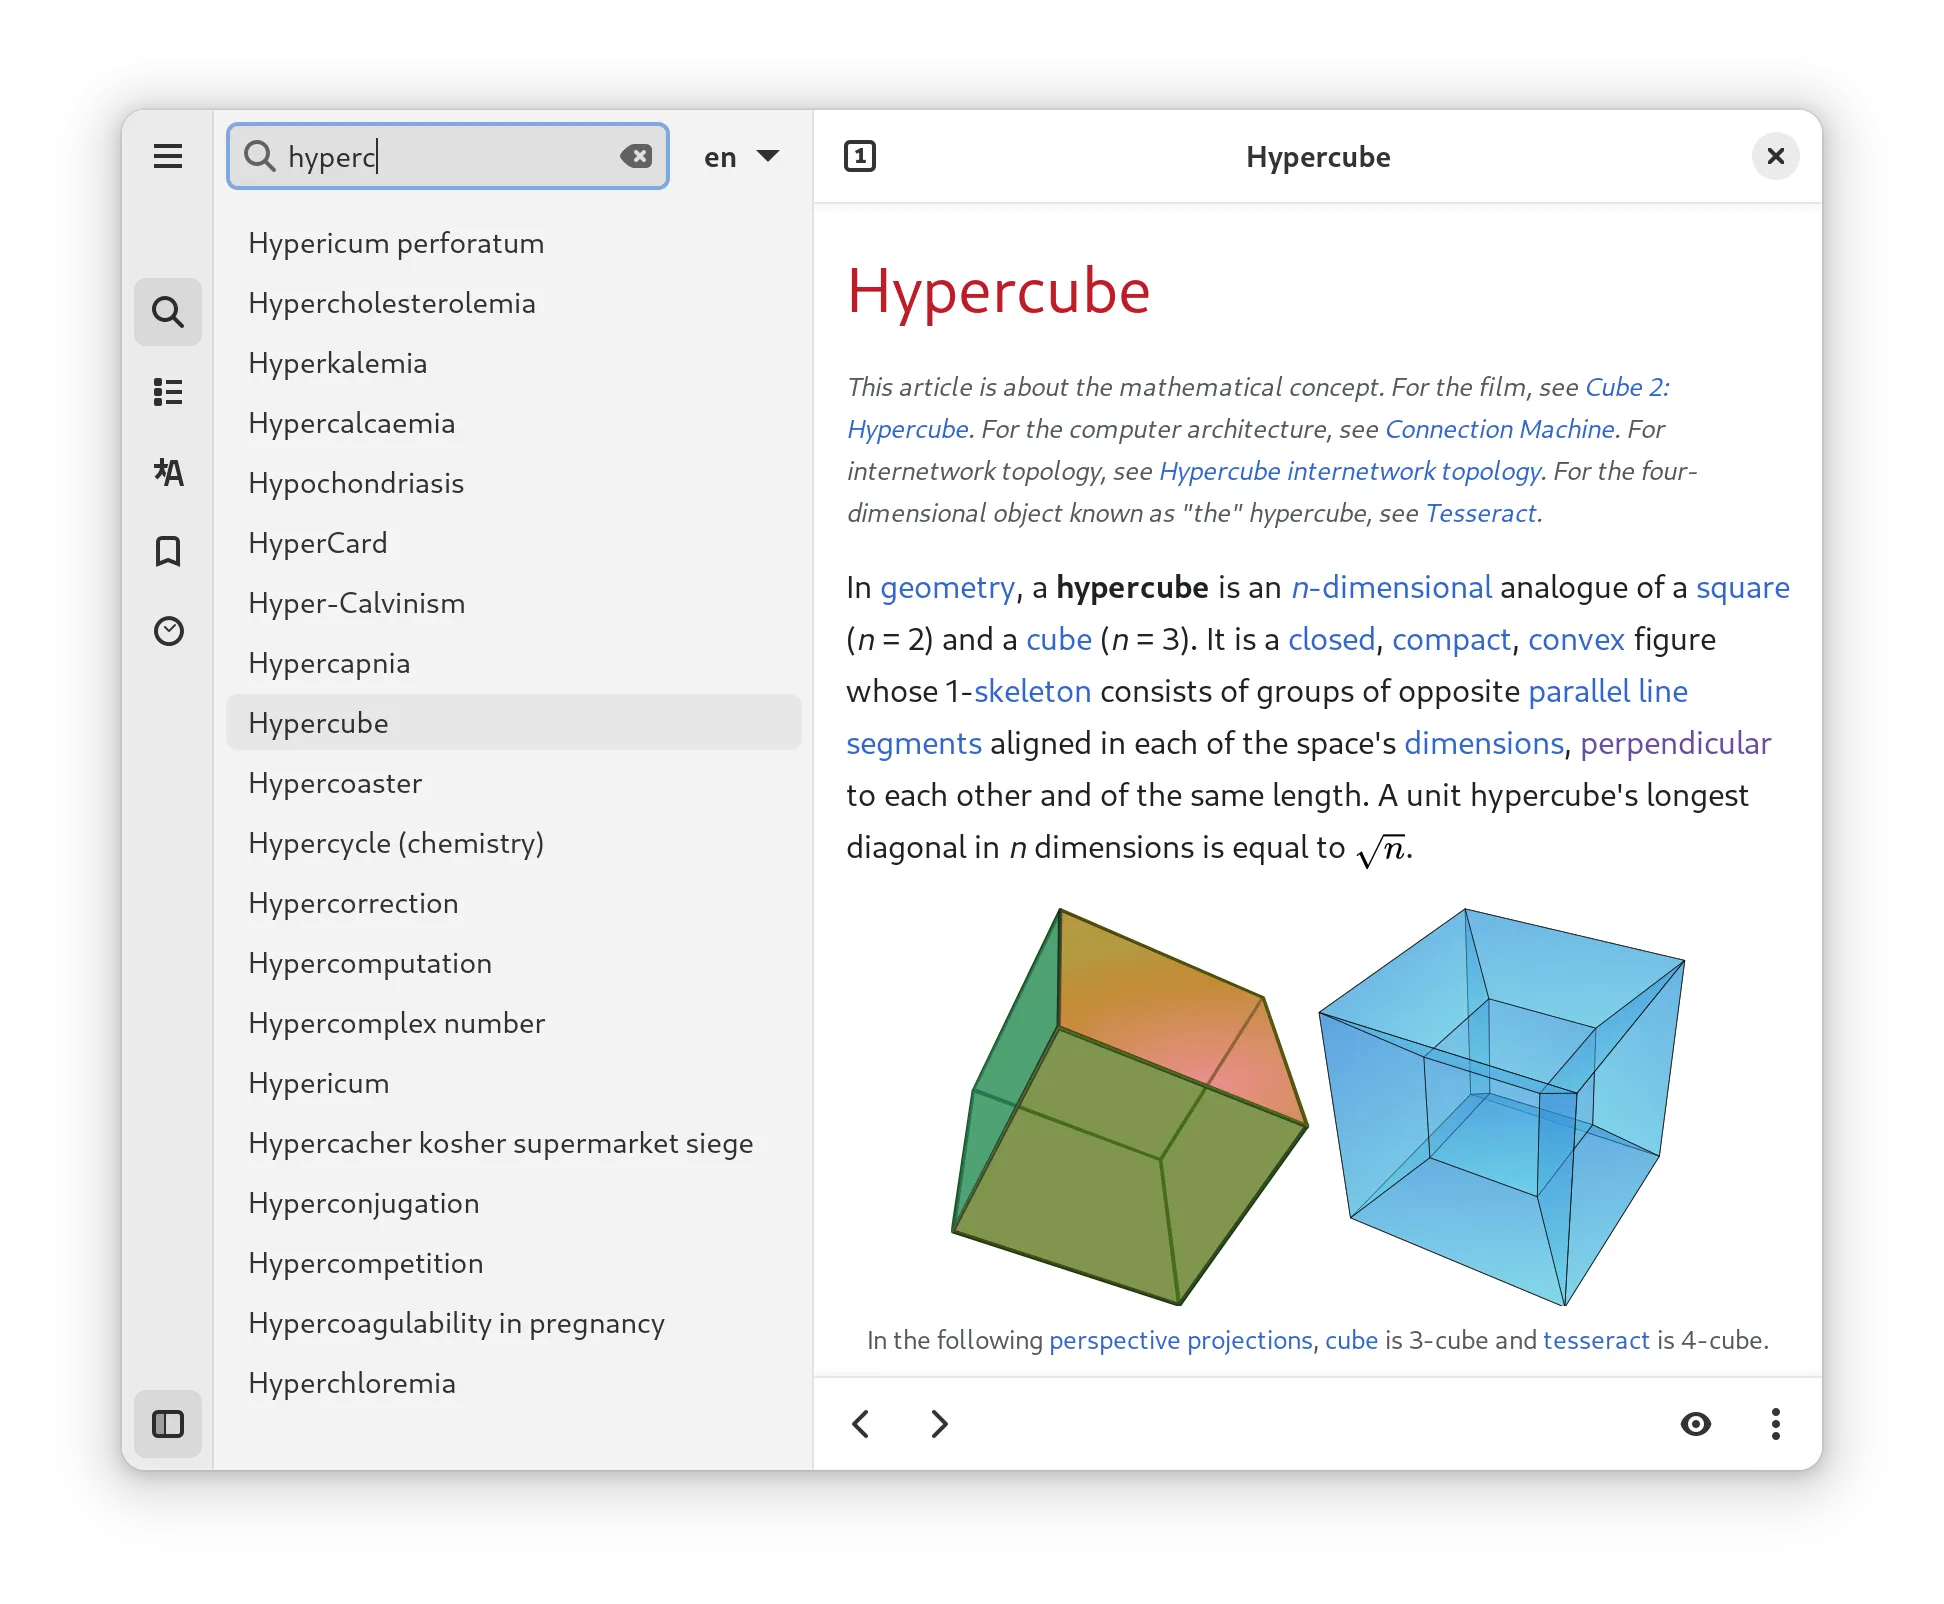
Task: Toggle the sidebar panel visibility
Action: (168, 1423)
